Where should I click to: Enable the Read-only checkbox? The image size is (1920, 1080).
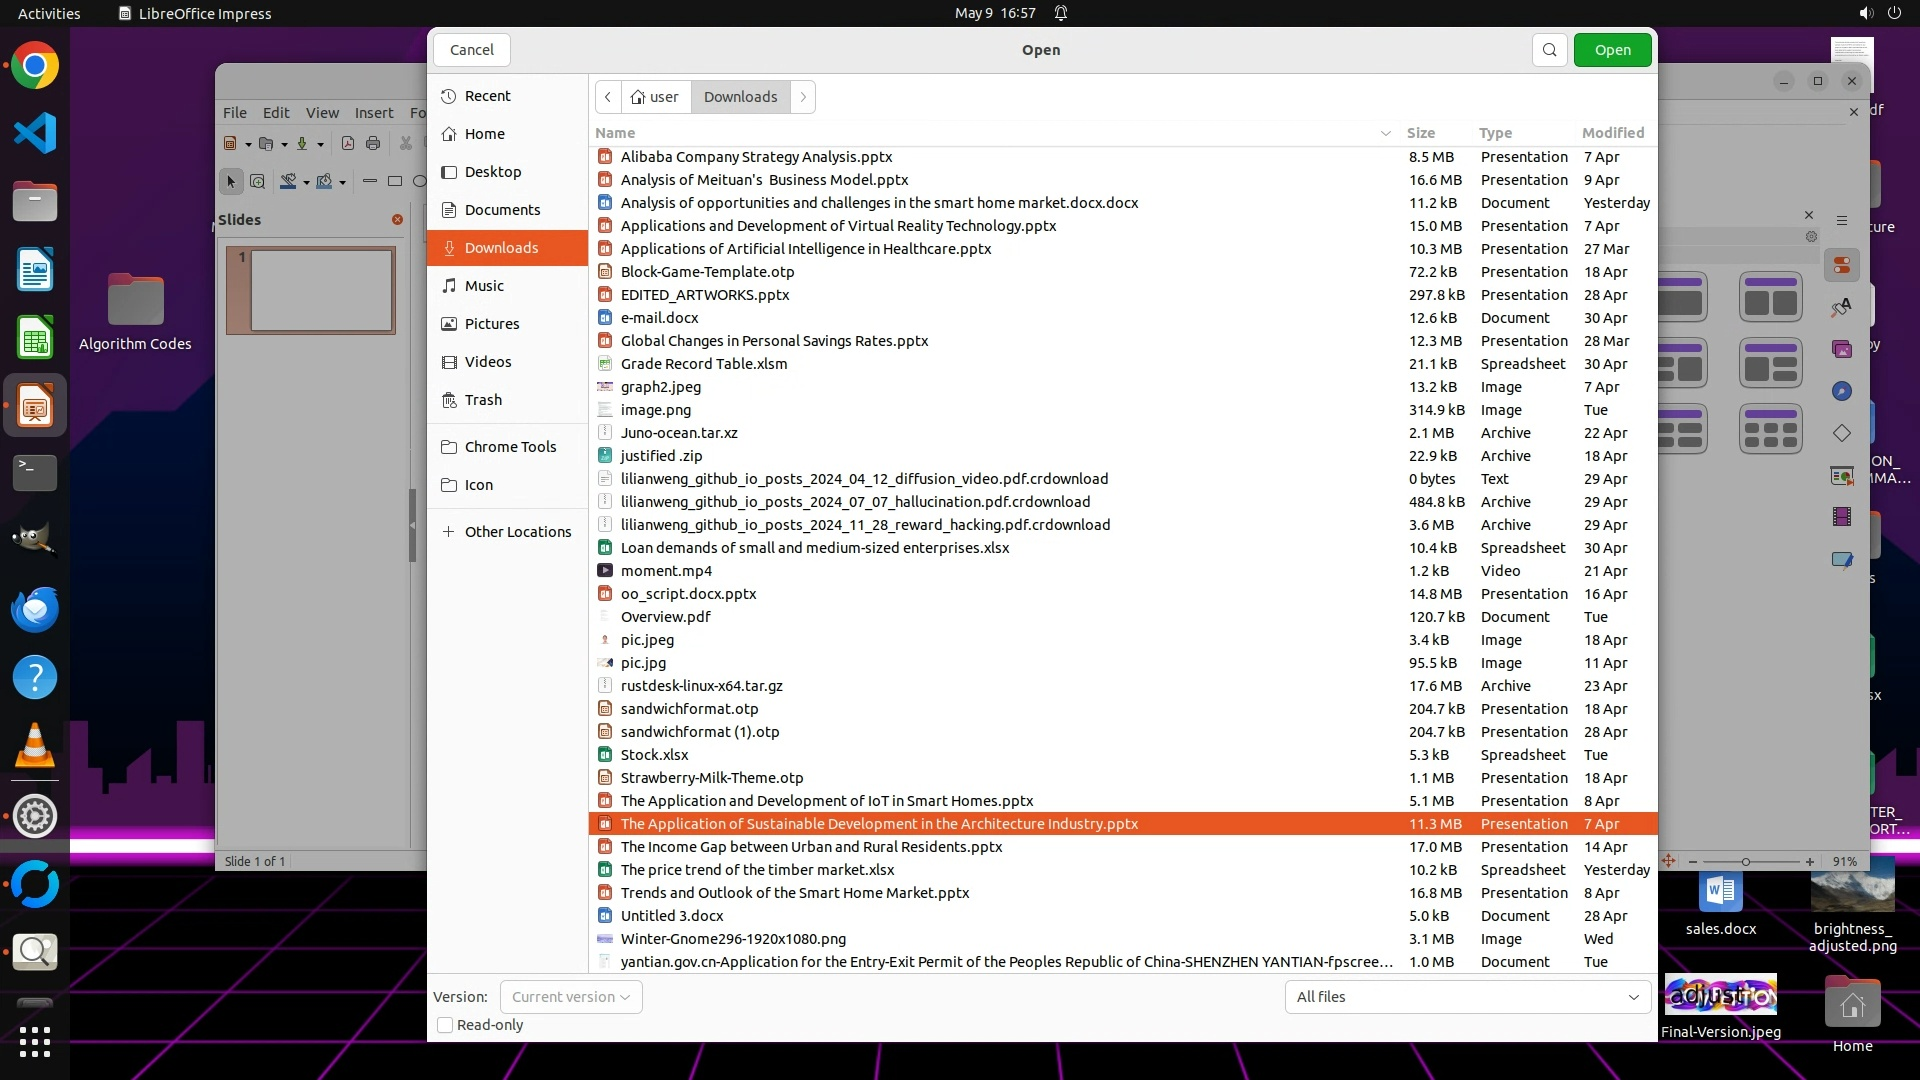(x=446, y=1025)
